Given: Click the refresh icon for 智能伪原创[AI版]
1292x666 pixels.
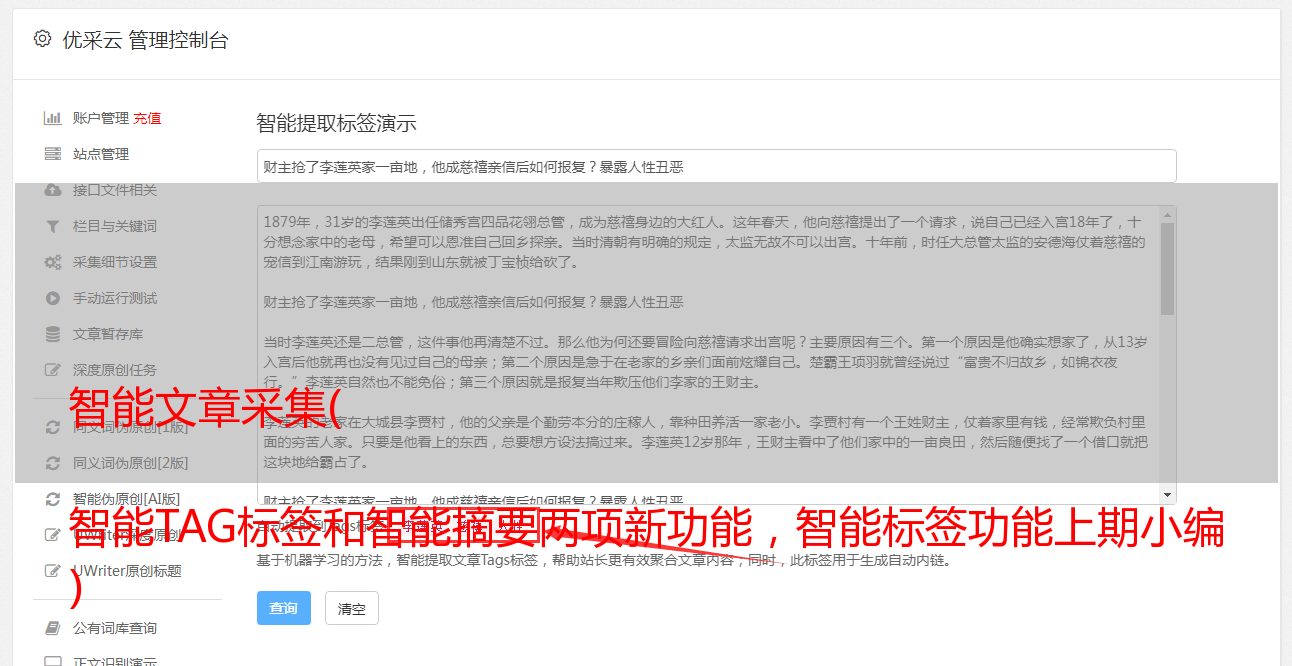Looking at the screenshot, I should click(x=53, y=499).
